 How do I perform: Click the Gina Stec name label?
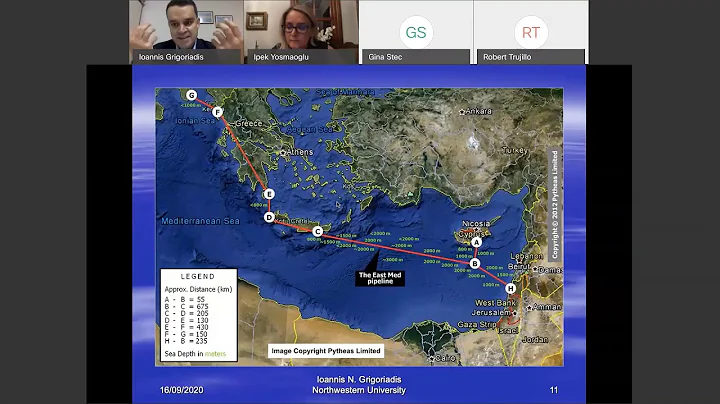(385, 57)
